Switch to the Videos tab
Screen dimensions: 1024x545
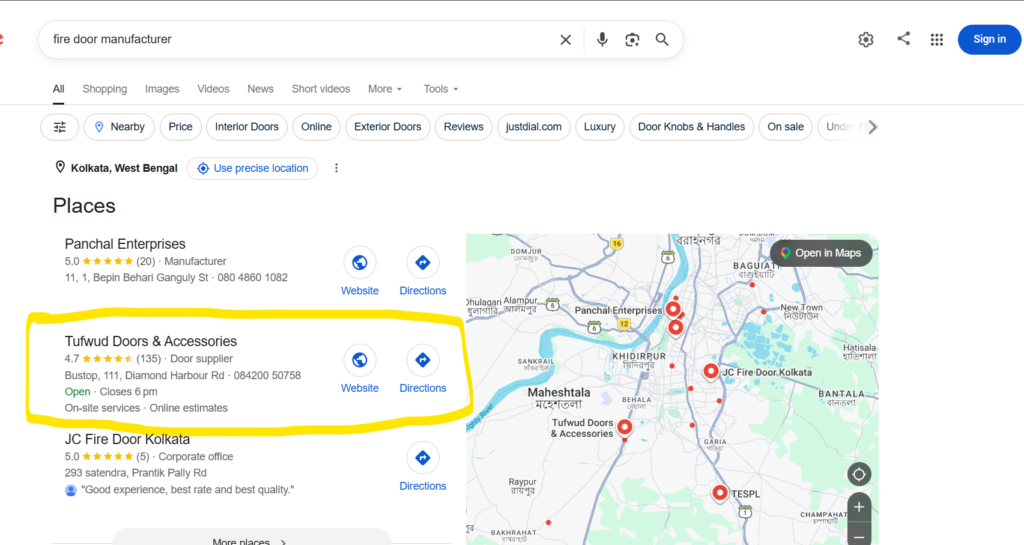(x=213, y=89)
